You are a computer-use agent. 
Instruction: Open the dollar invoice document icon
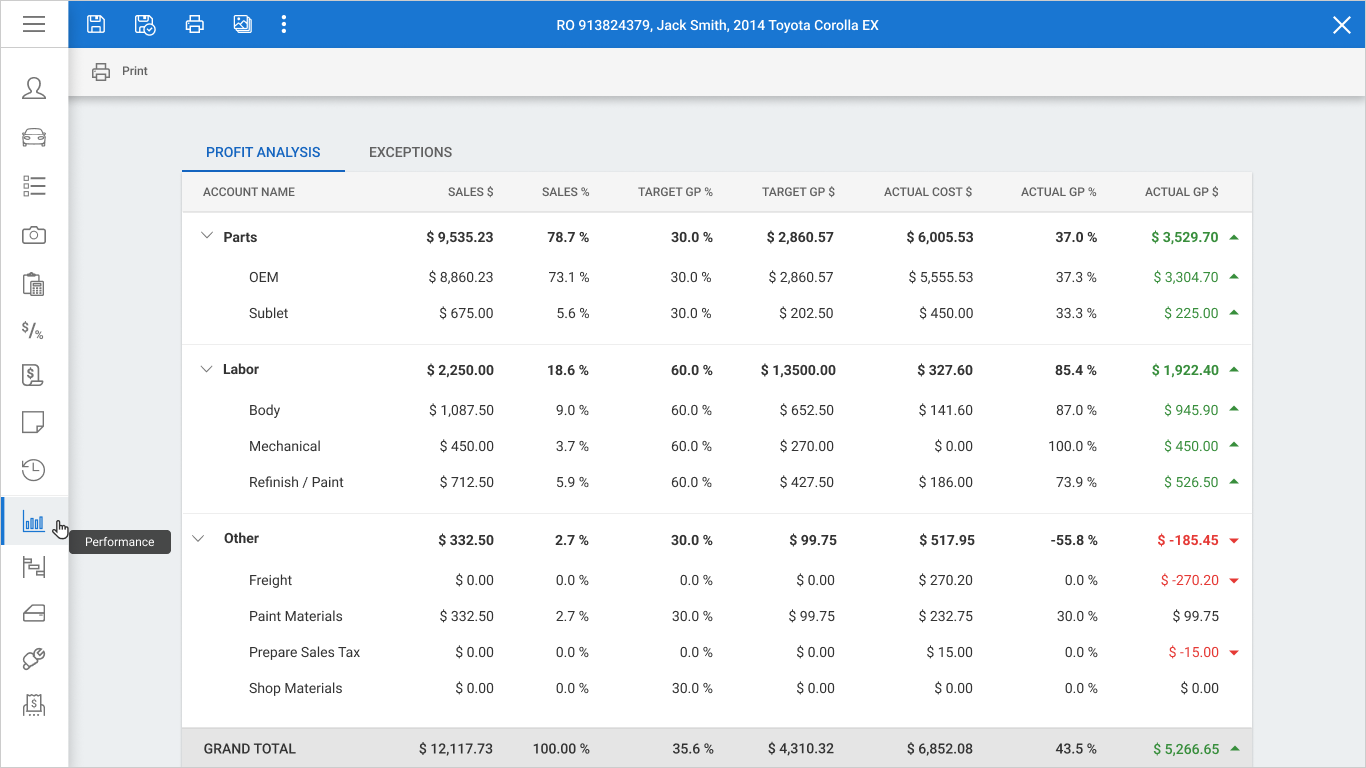(x=33, y=375)
